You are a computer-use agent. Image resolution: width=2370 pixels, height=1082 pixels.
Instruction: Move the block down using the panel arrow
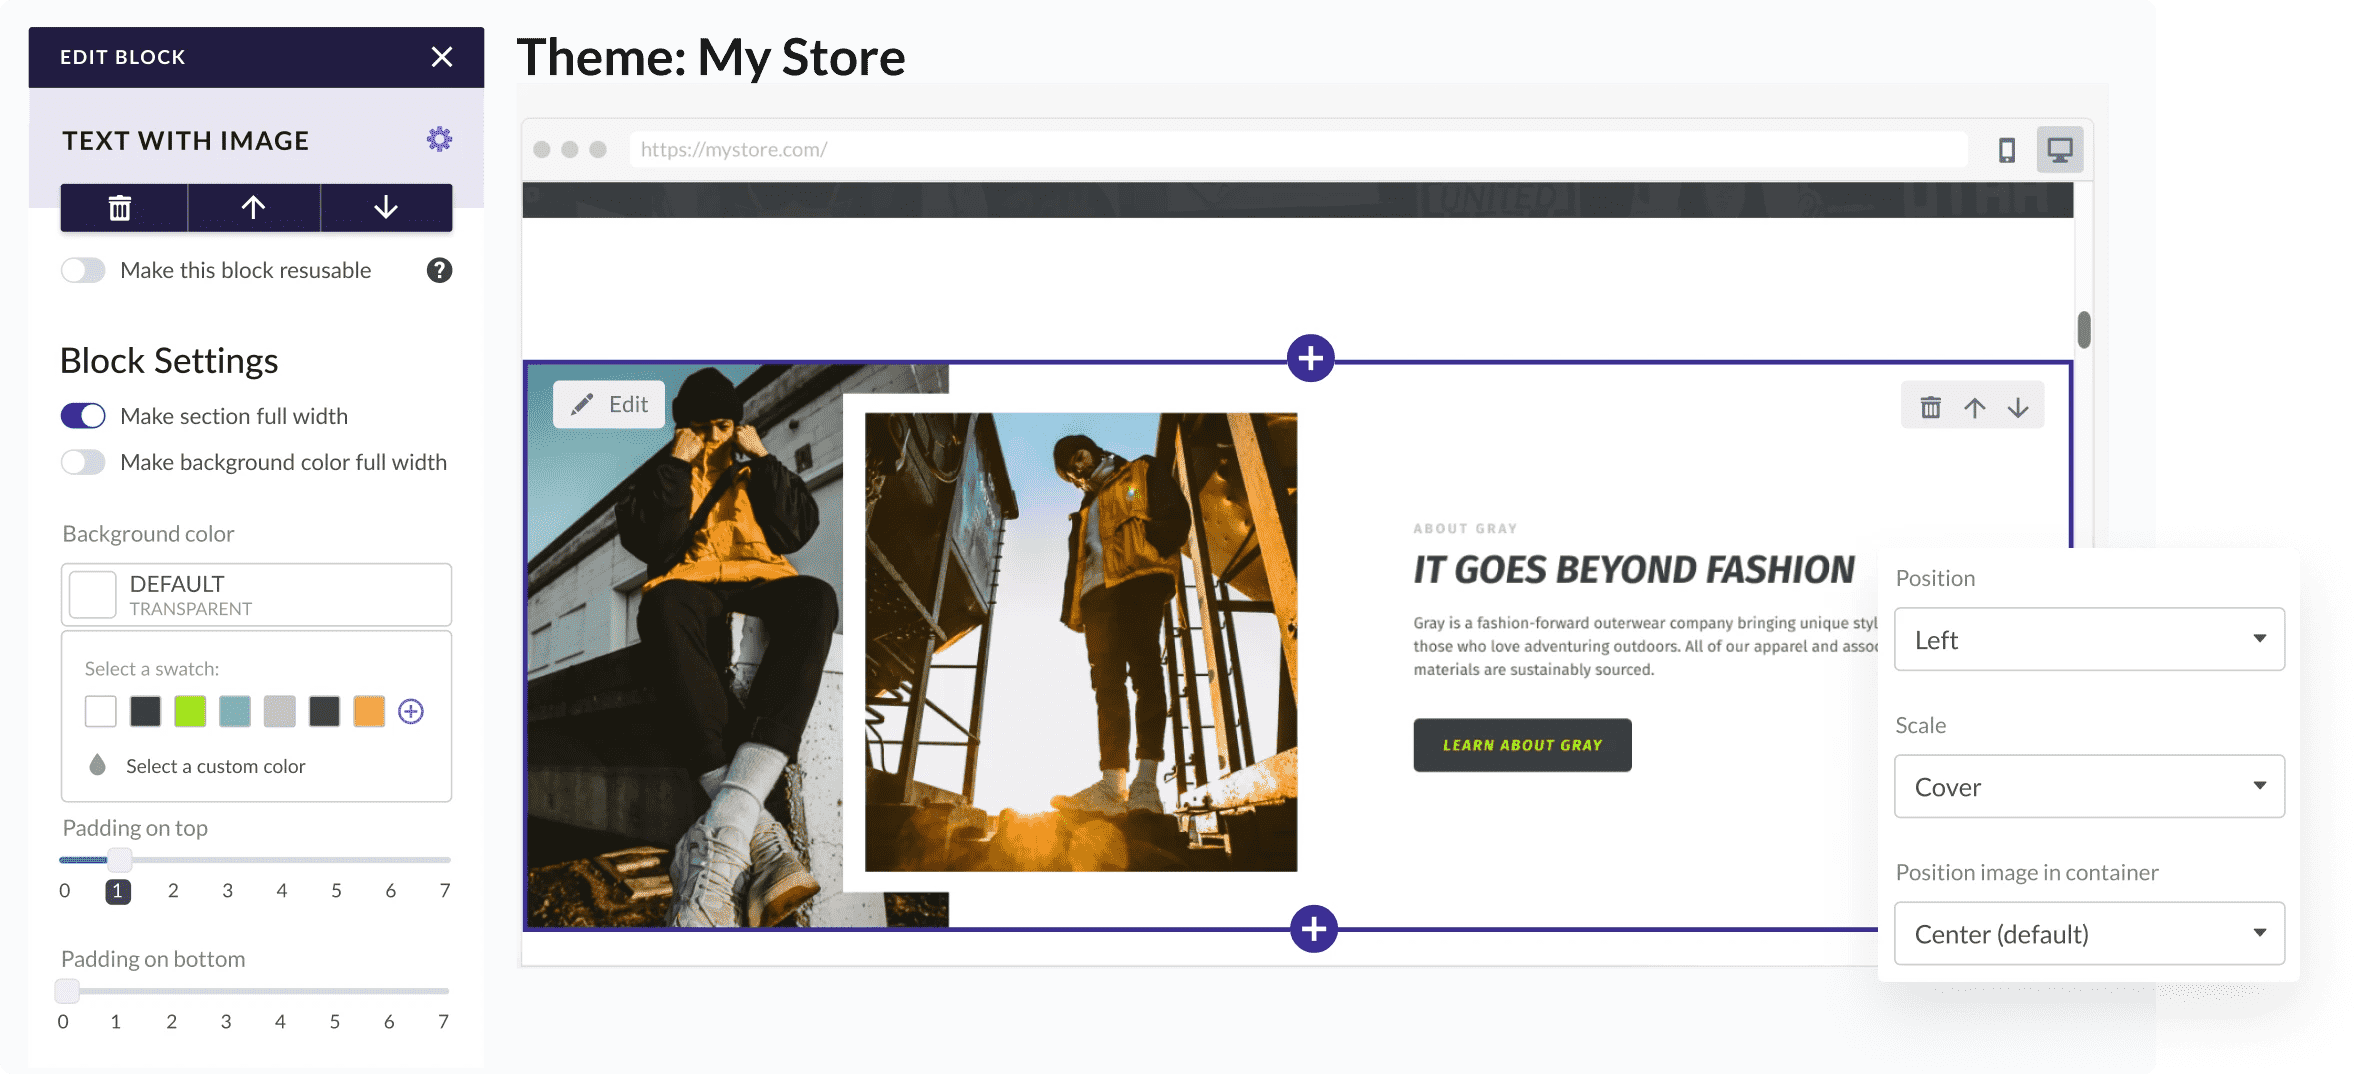pyautogui.click(x=386, y=207)
